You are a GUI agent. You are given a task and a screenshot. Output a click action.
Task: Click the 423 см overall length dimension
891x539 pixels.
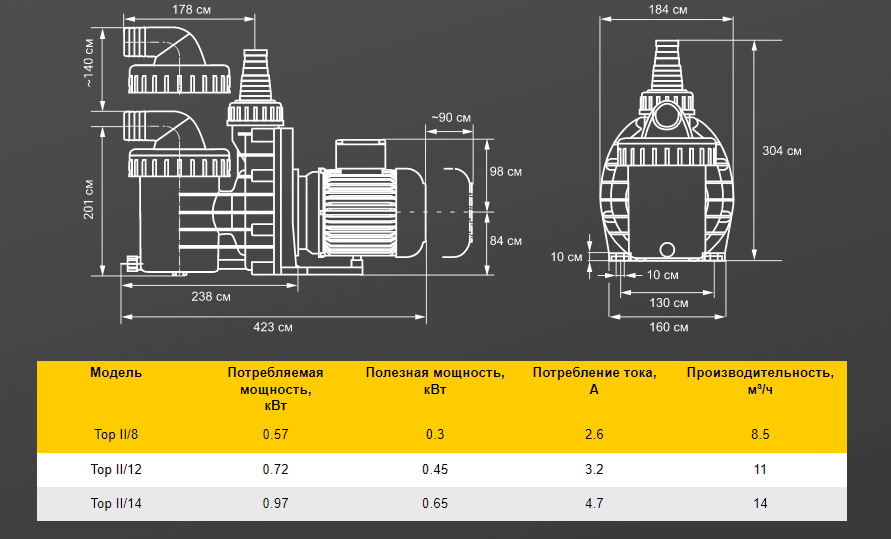(x=272, y=327)
